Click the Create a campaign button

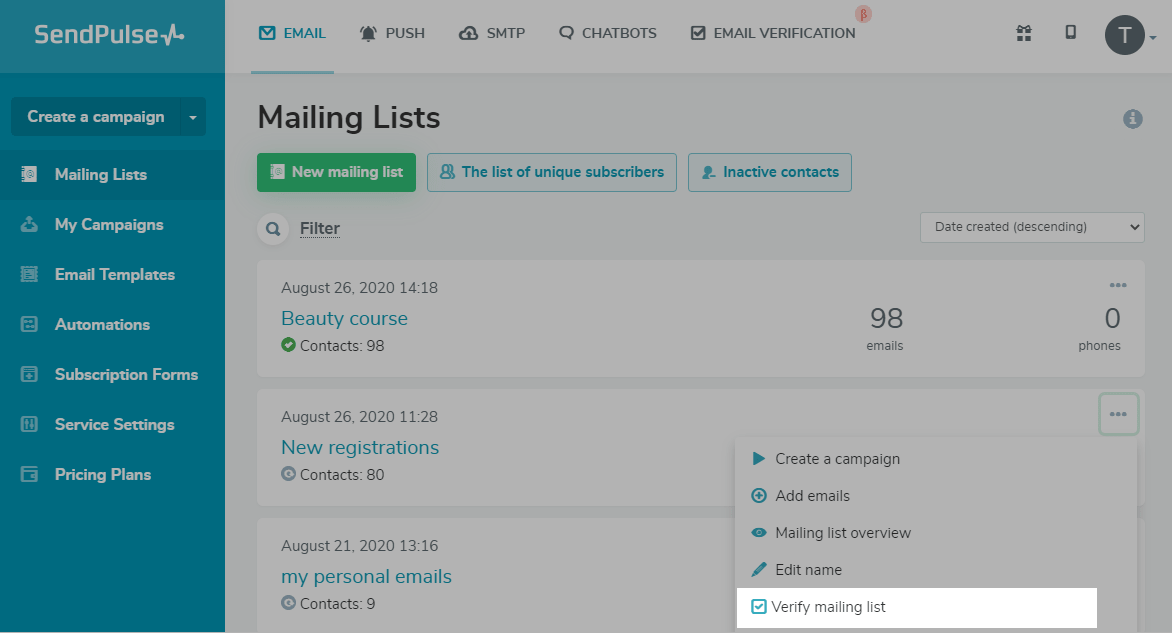96,117
